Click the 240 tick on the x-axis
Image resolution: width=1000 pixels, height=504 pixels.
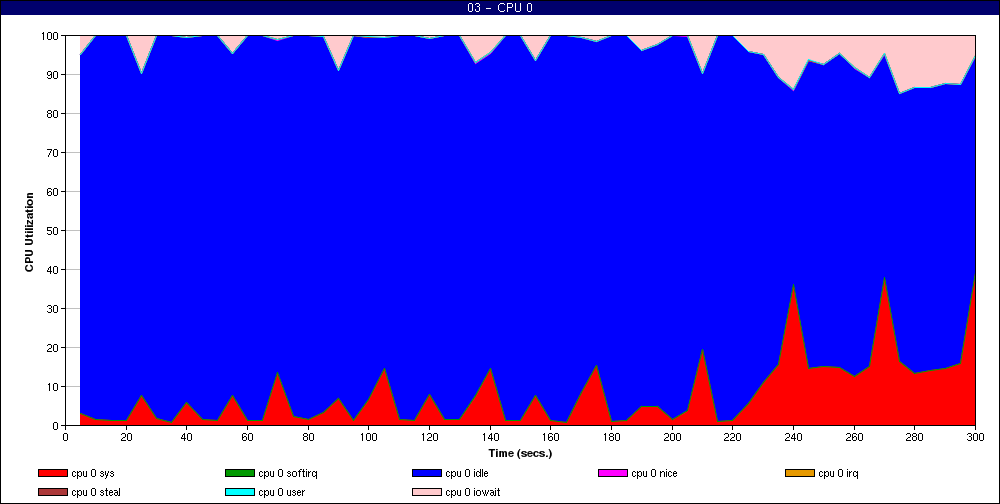[793, 437]
